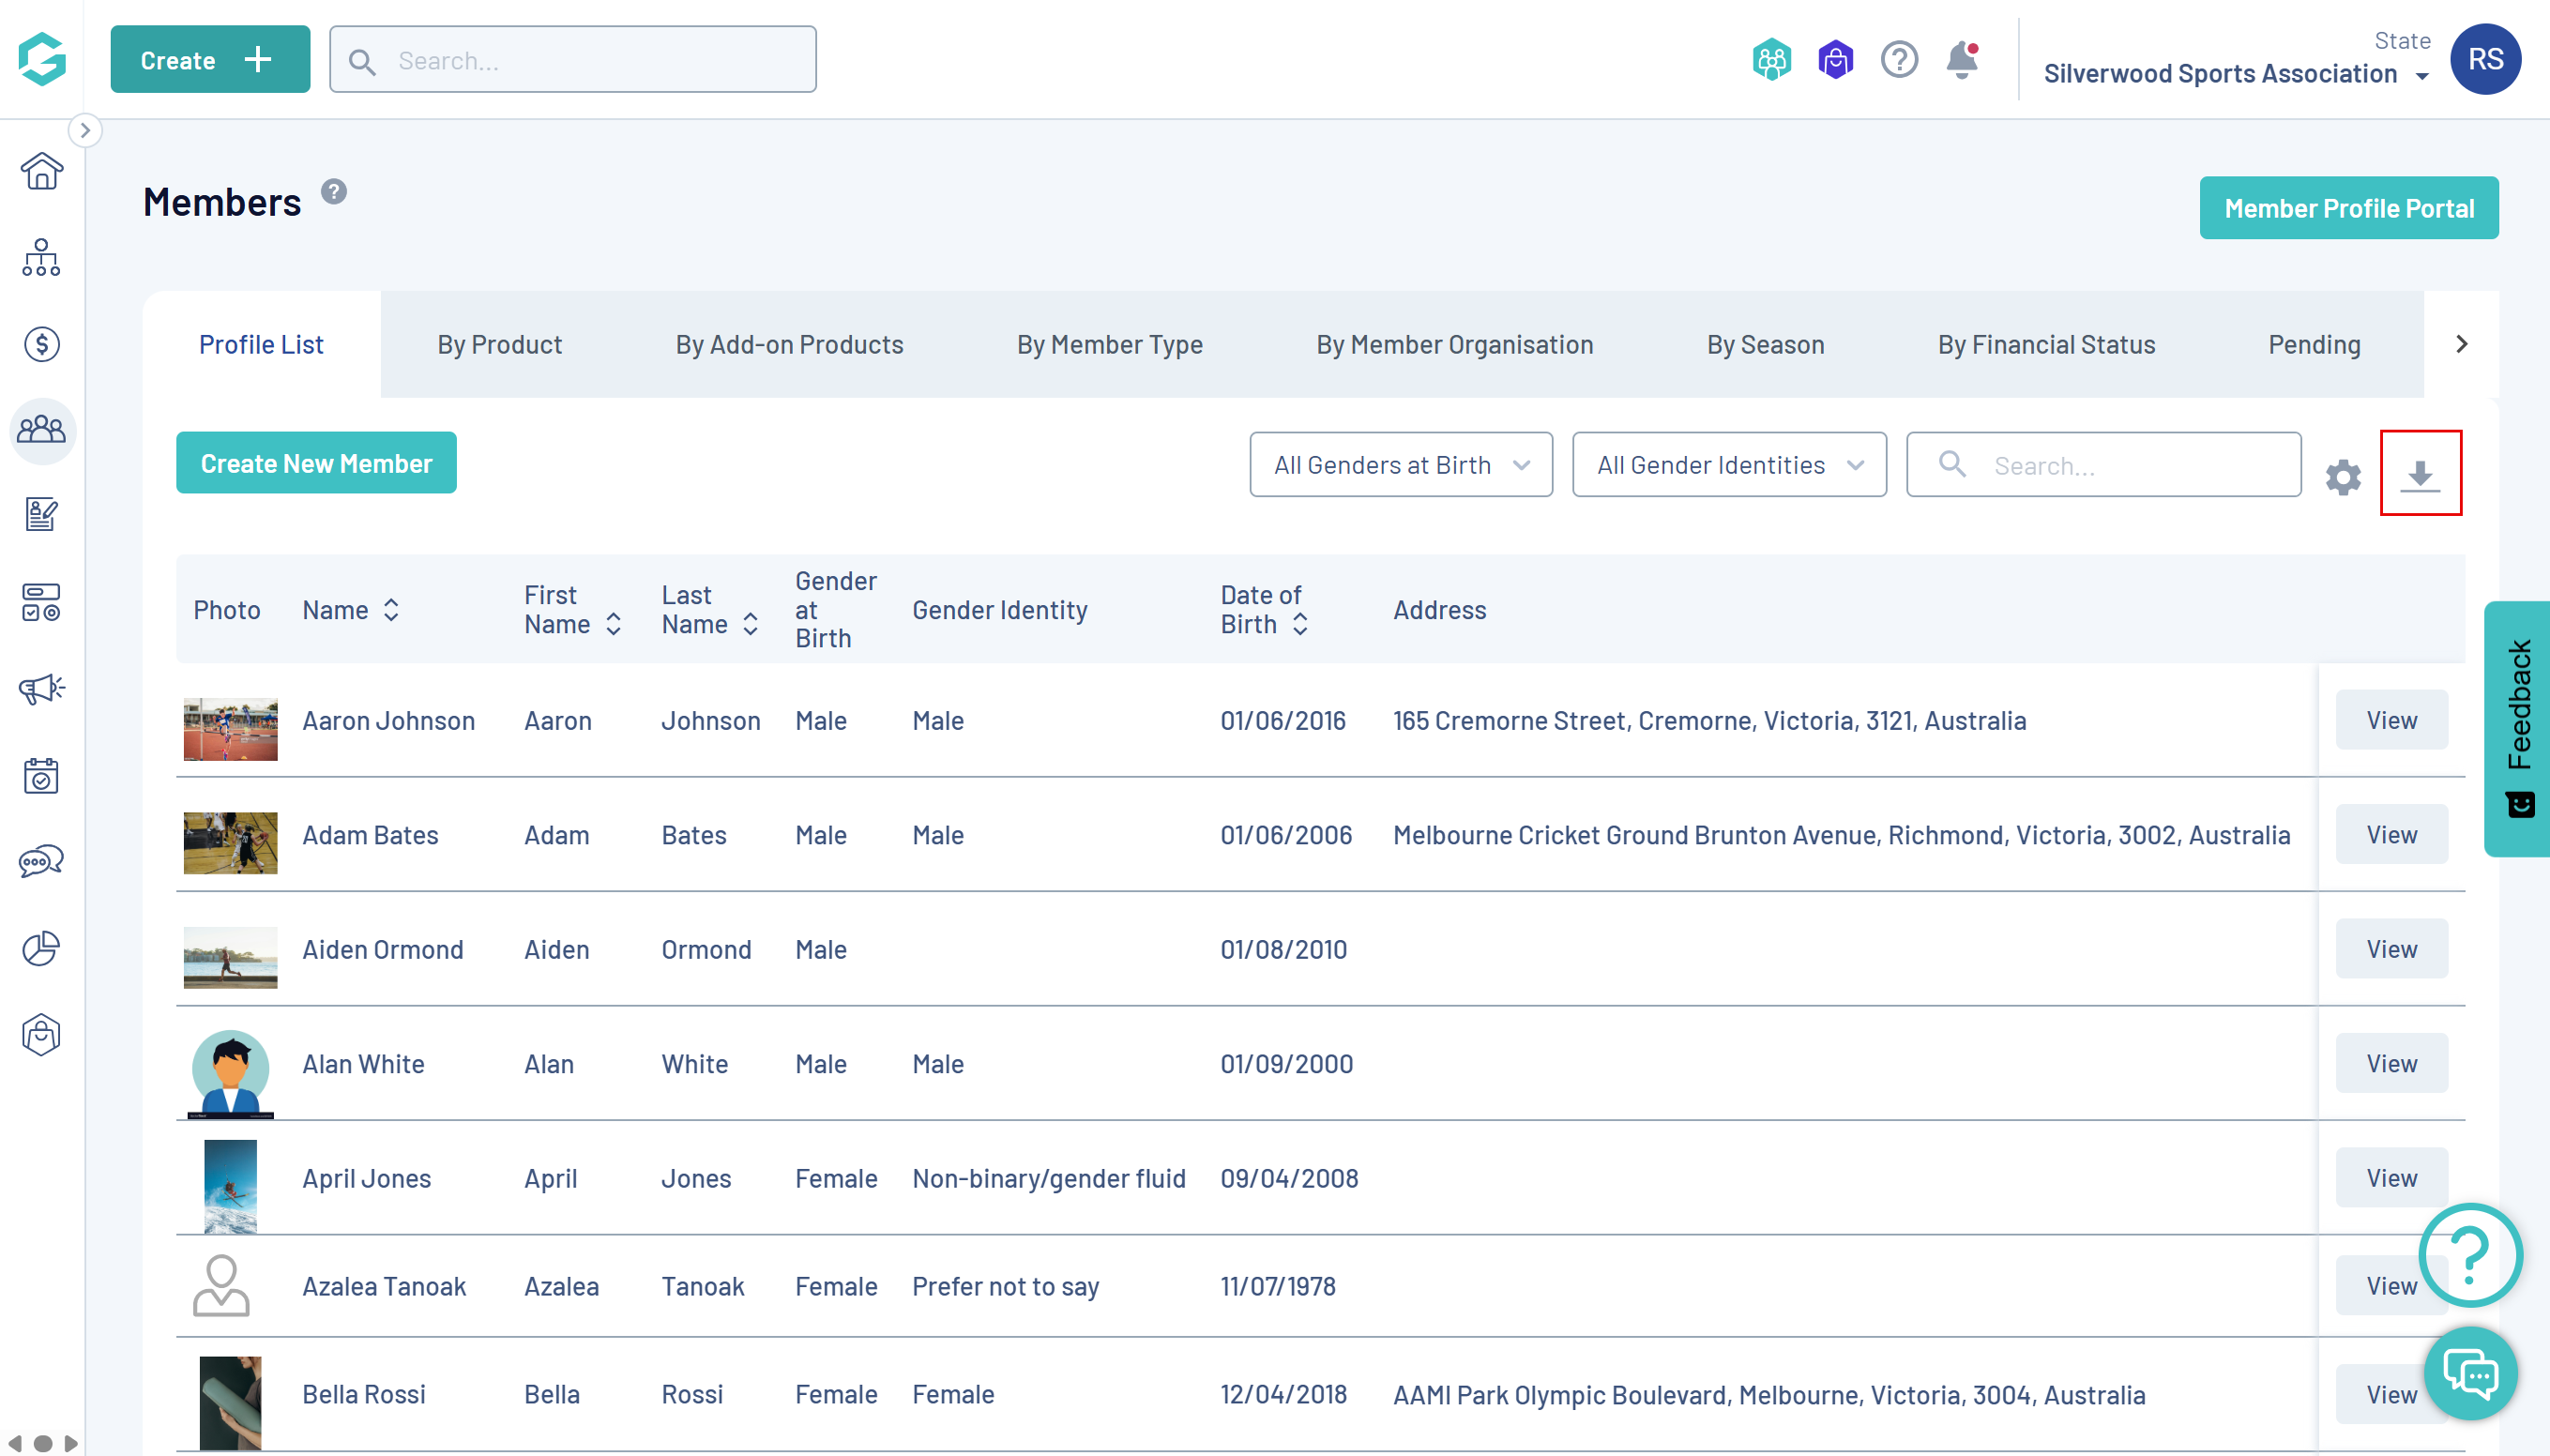Image resolution: width=2550 pixels, height=1456 pixels.
Task: Click the Members help question mark
Action: pos(334,192)
